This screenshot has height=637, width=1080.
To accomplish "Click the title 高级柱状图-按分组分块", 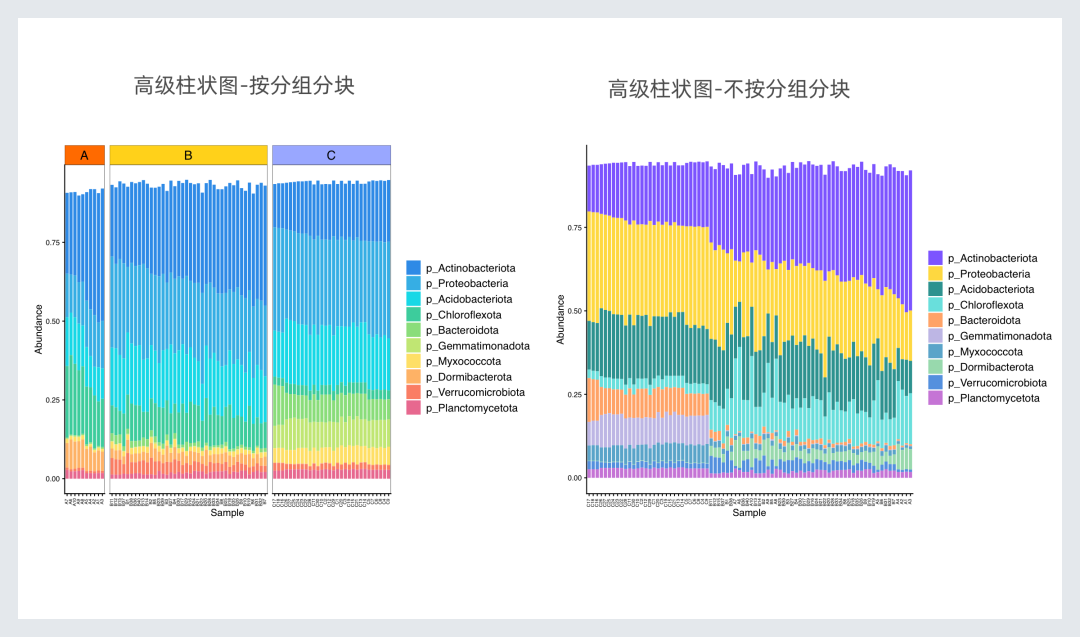I will (245, 85).
